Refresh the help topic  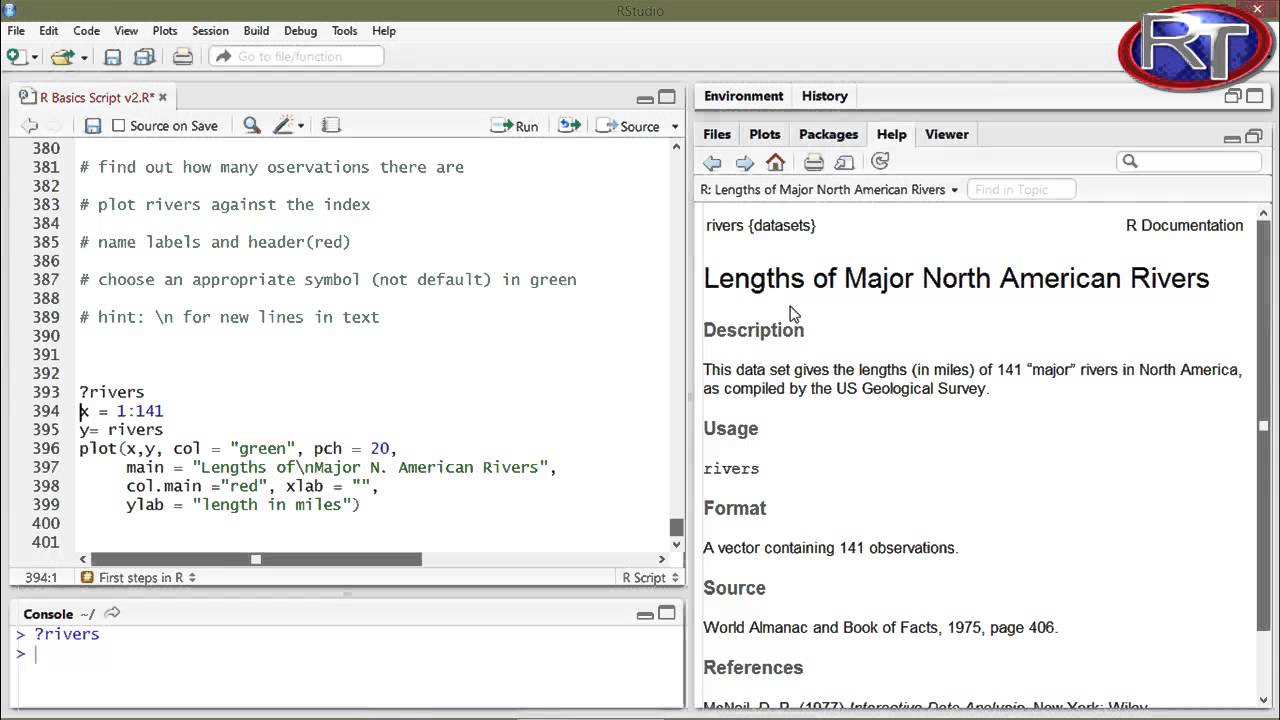pos(880,162)
